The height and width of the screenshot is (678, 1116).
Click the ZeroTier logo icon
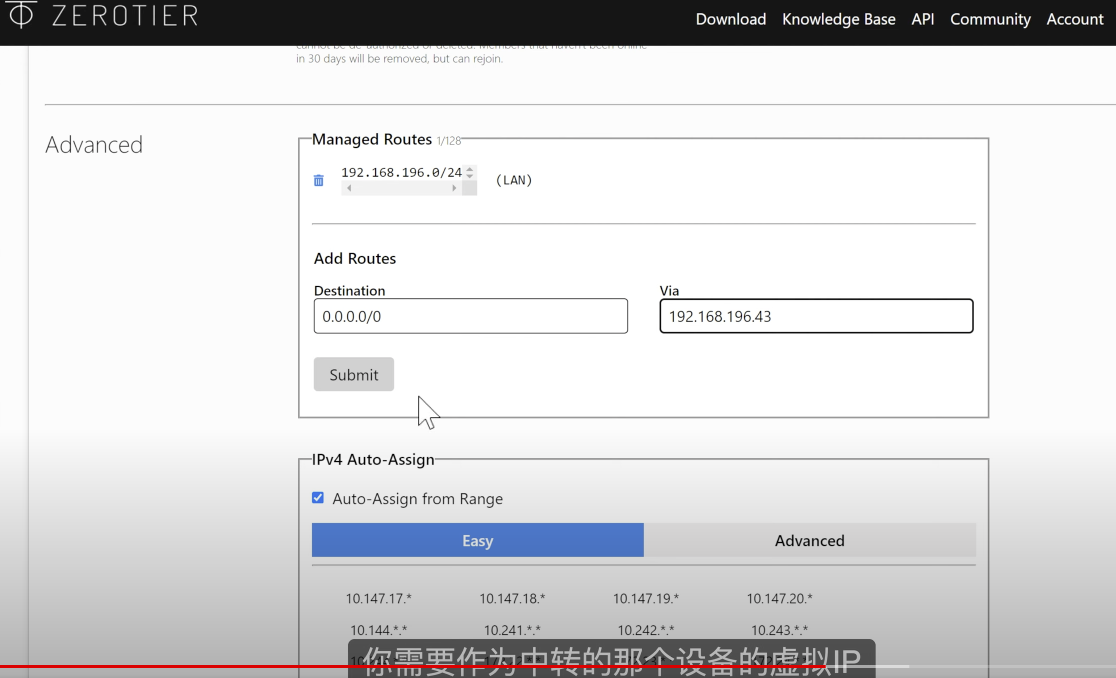(x=22, y=15)
